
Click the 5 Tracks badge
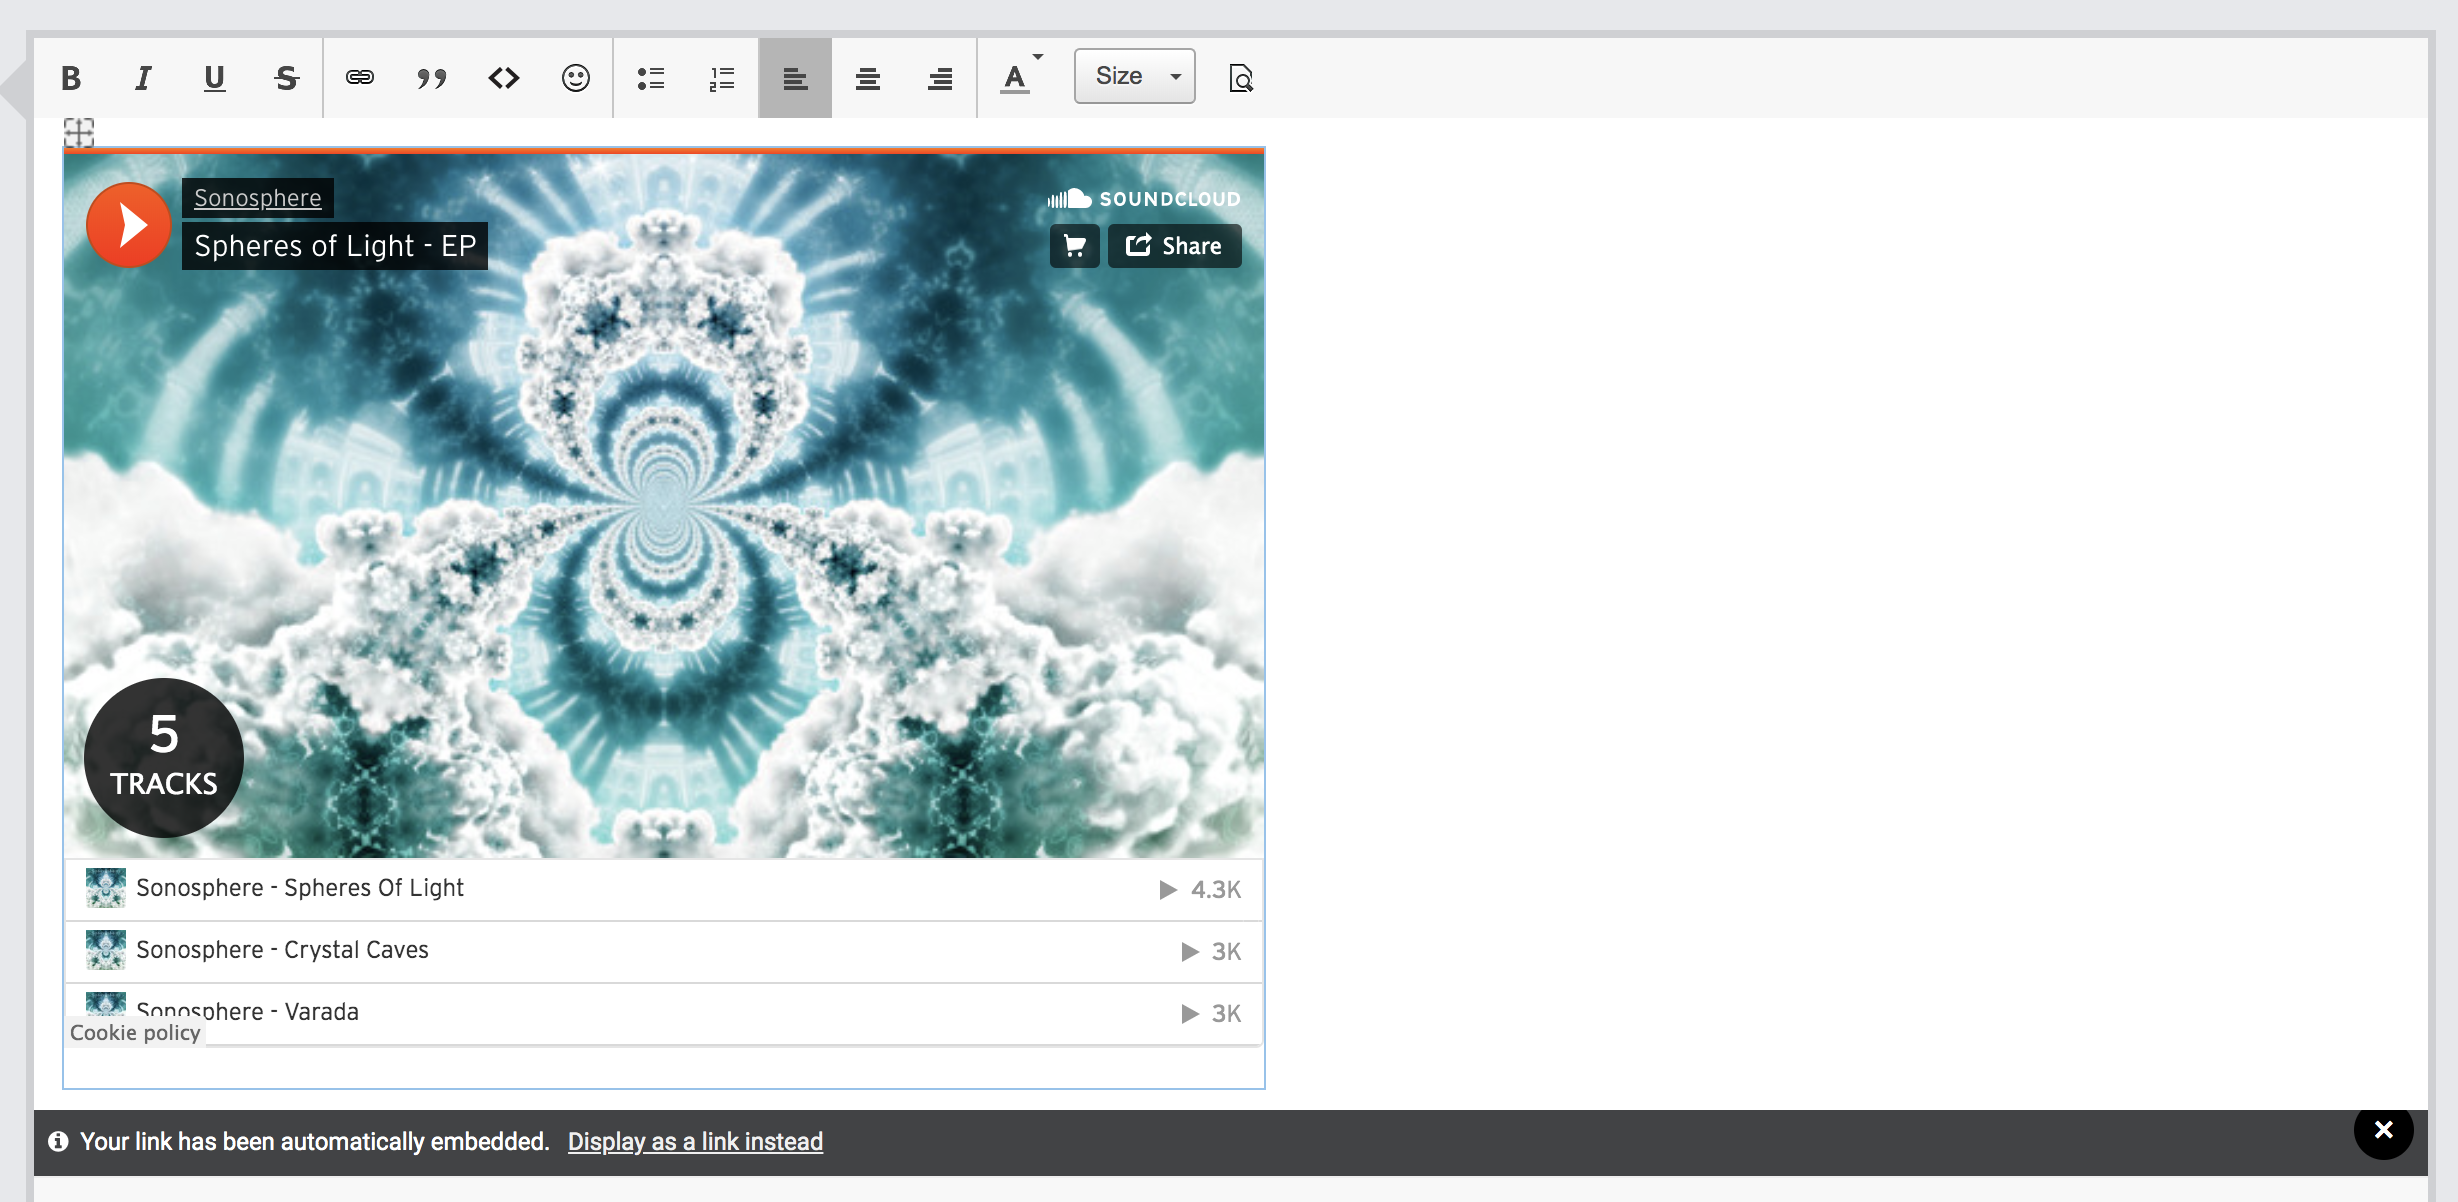tap(164, 758)
